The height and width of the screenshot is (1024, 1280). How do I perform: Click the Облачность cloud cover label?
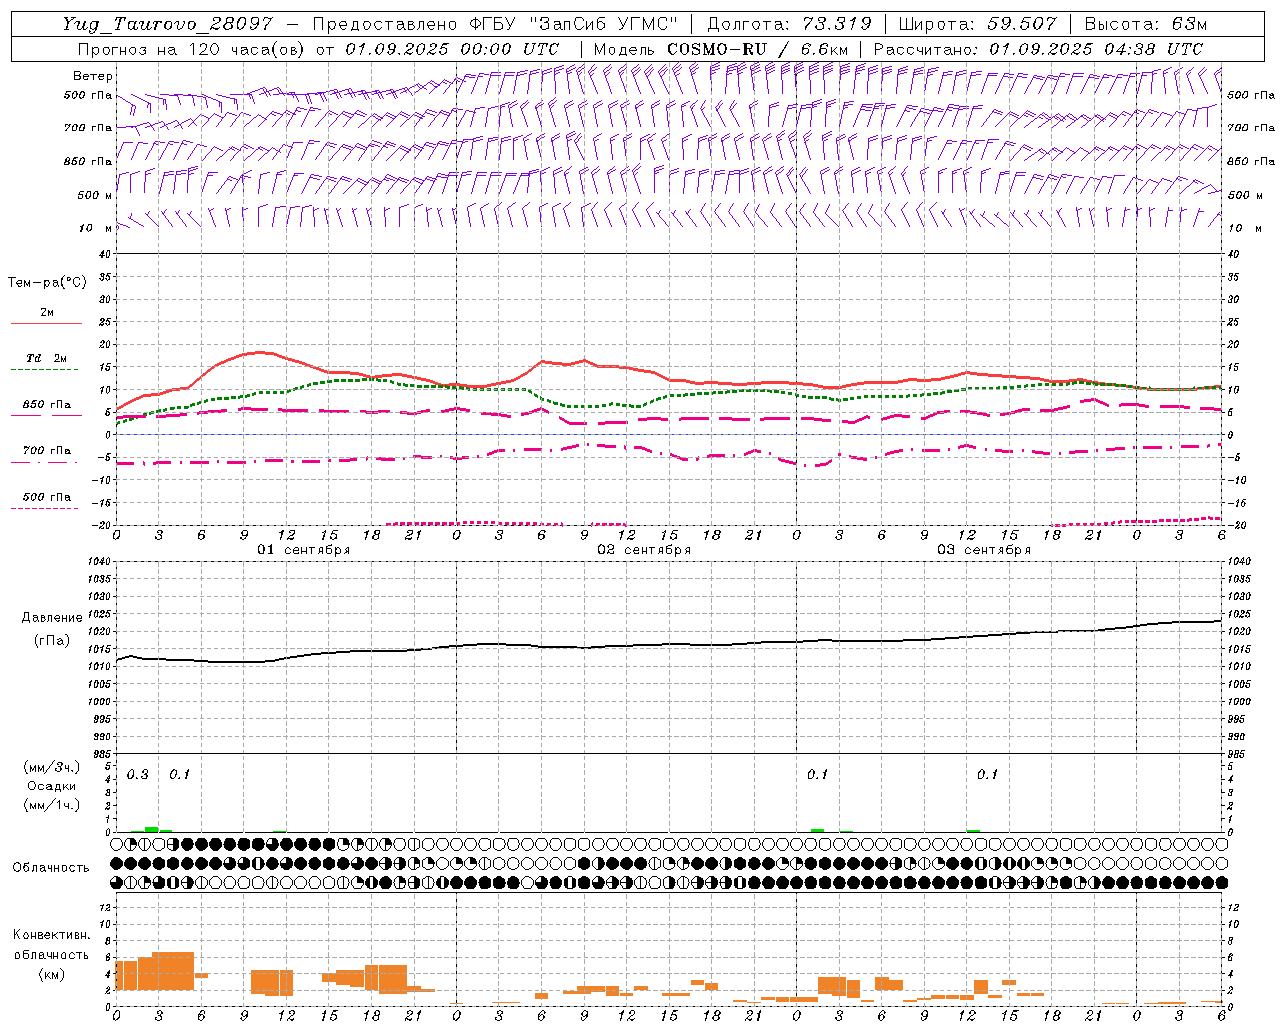click(51, 868)
